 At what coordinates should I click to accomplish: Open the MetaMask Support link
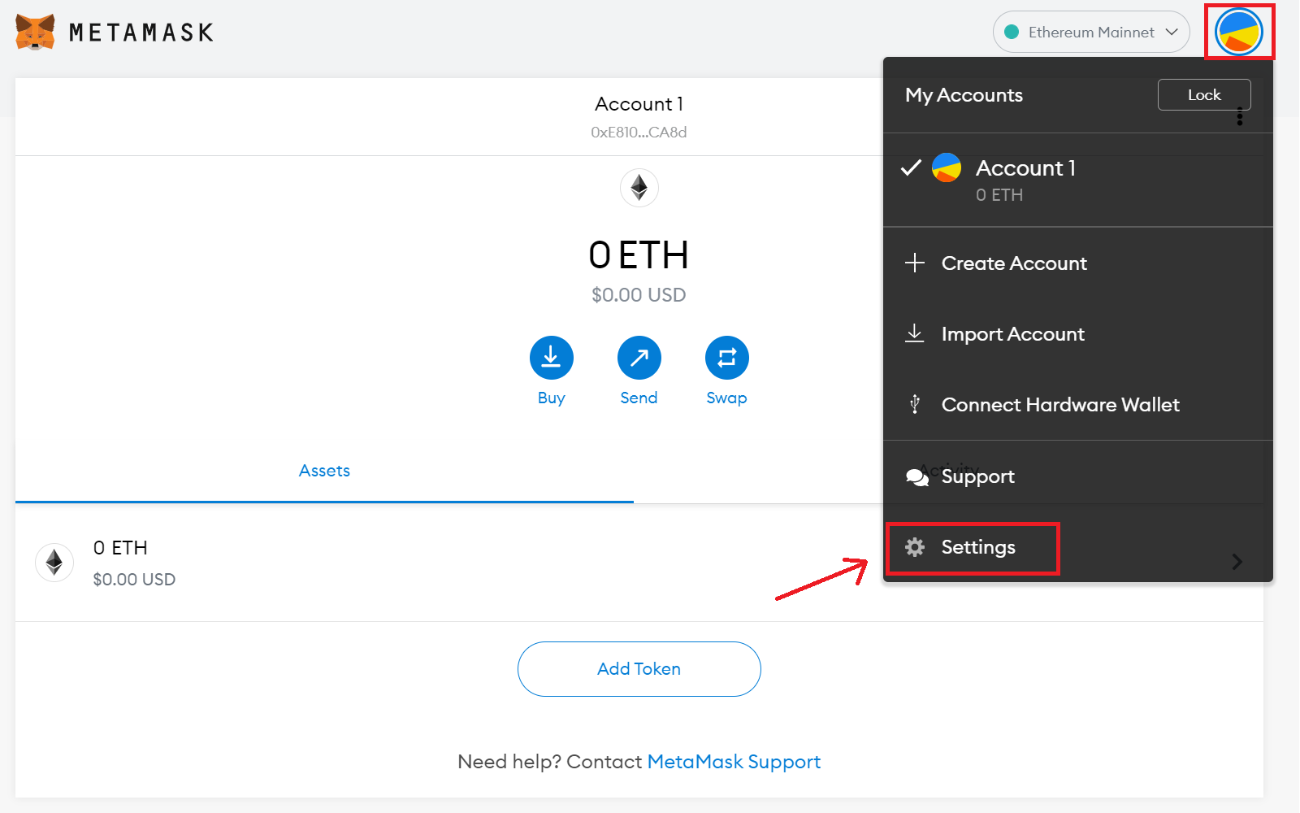pyautogui.click(x=734, y=762)
